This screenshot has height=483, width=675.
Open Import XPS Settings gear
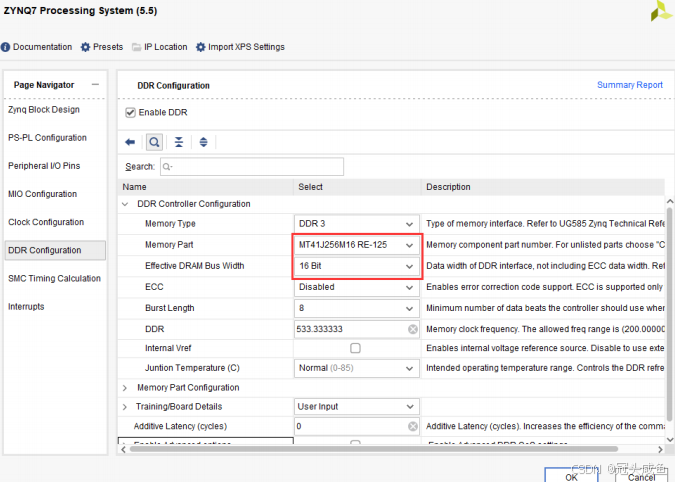pyautogui.click(x=201, y=47)
